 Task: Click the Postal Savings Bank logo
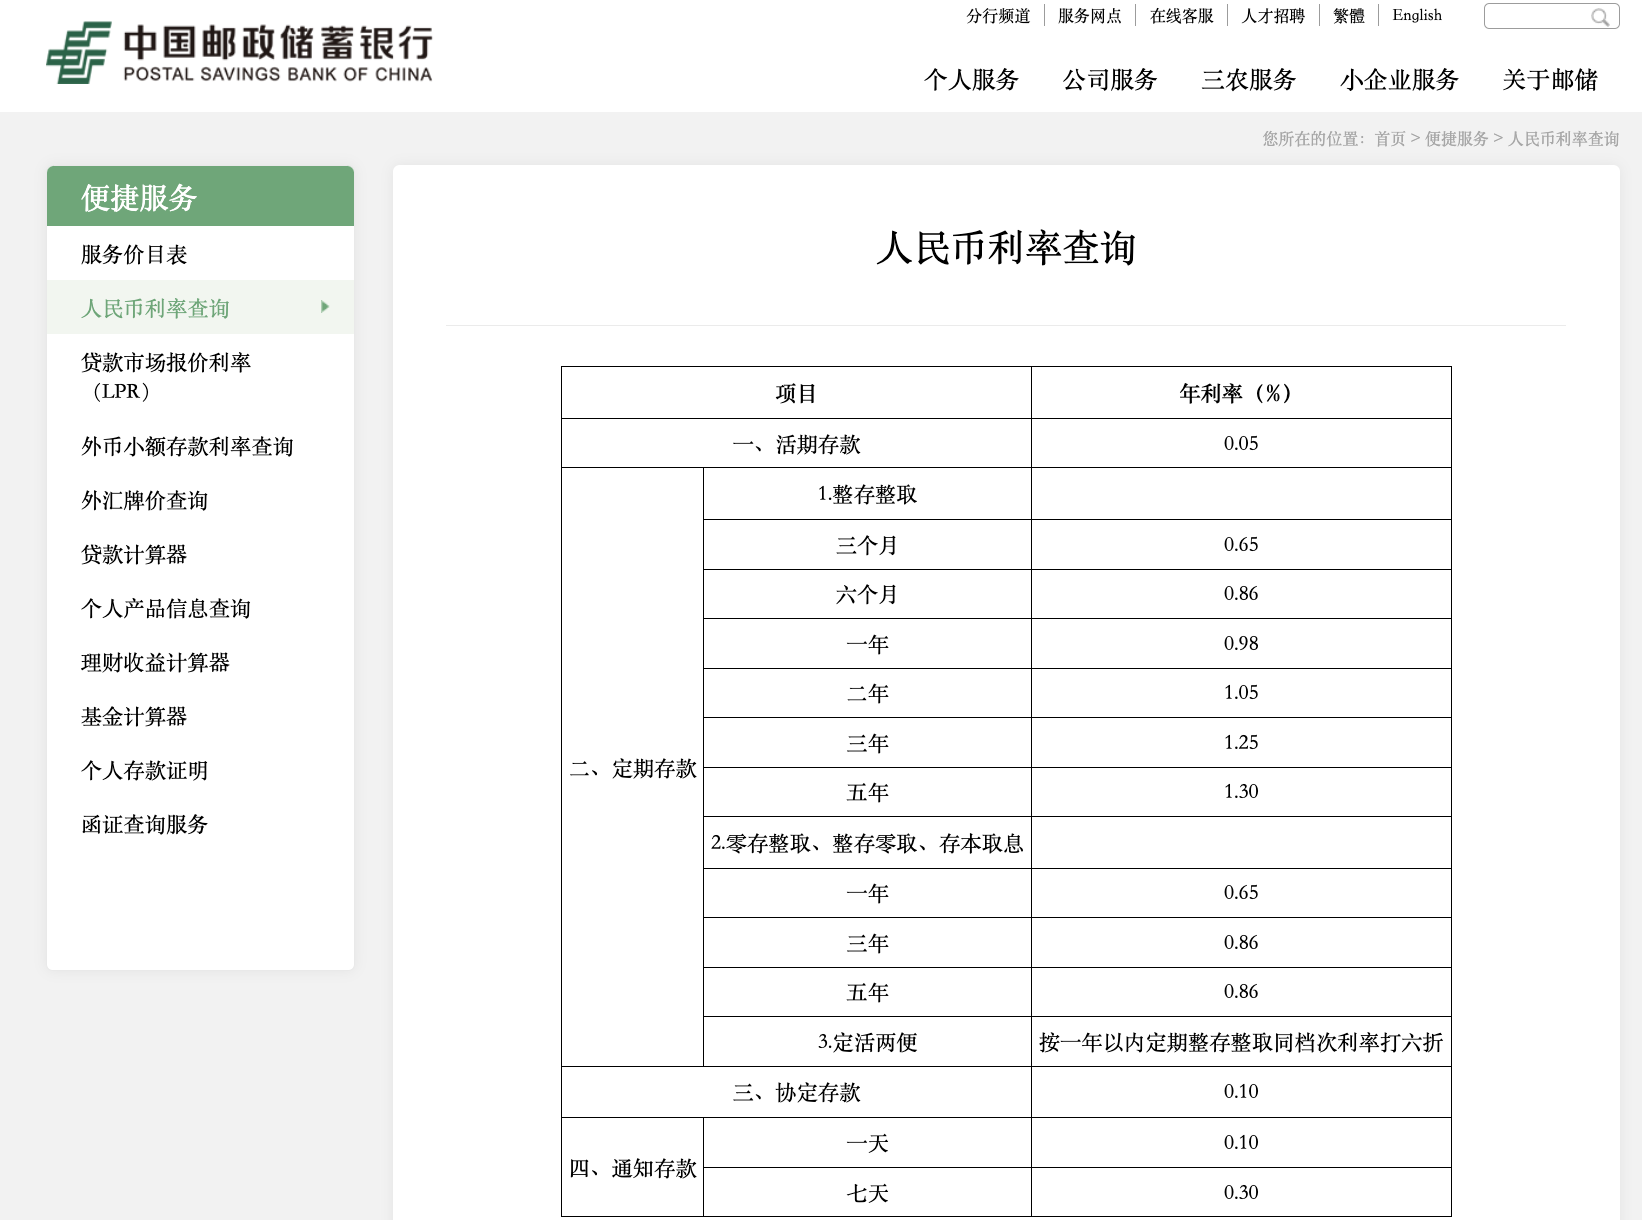click(x=240, y=53)
